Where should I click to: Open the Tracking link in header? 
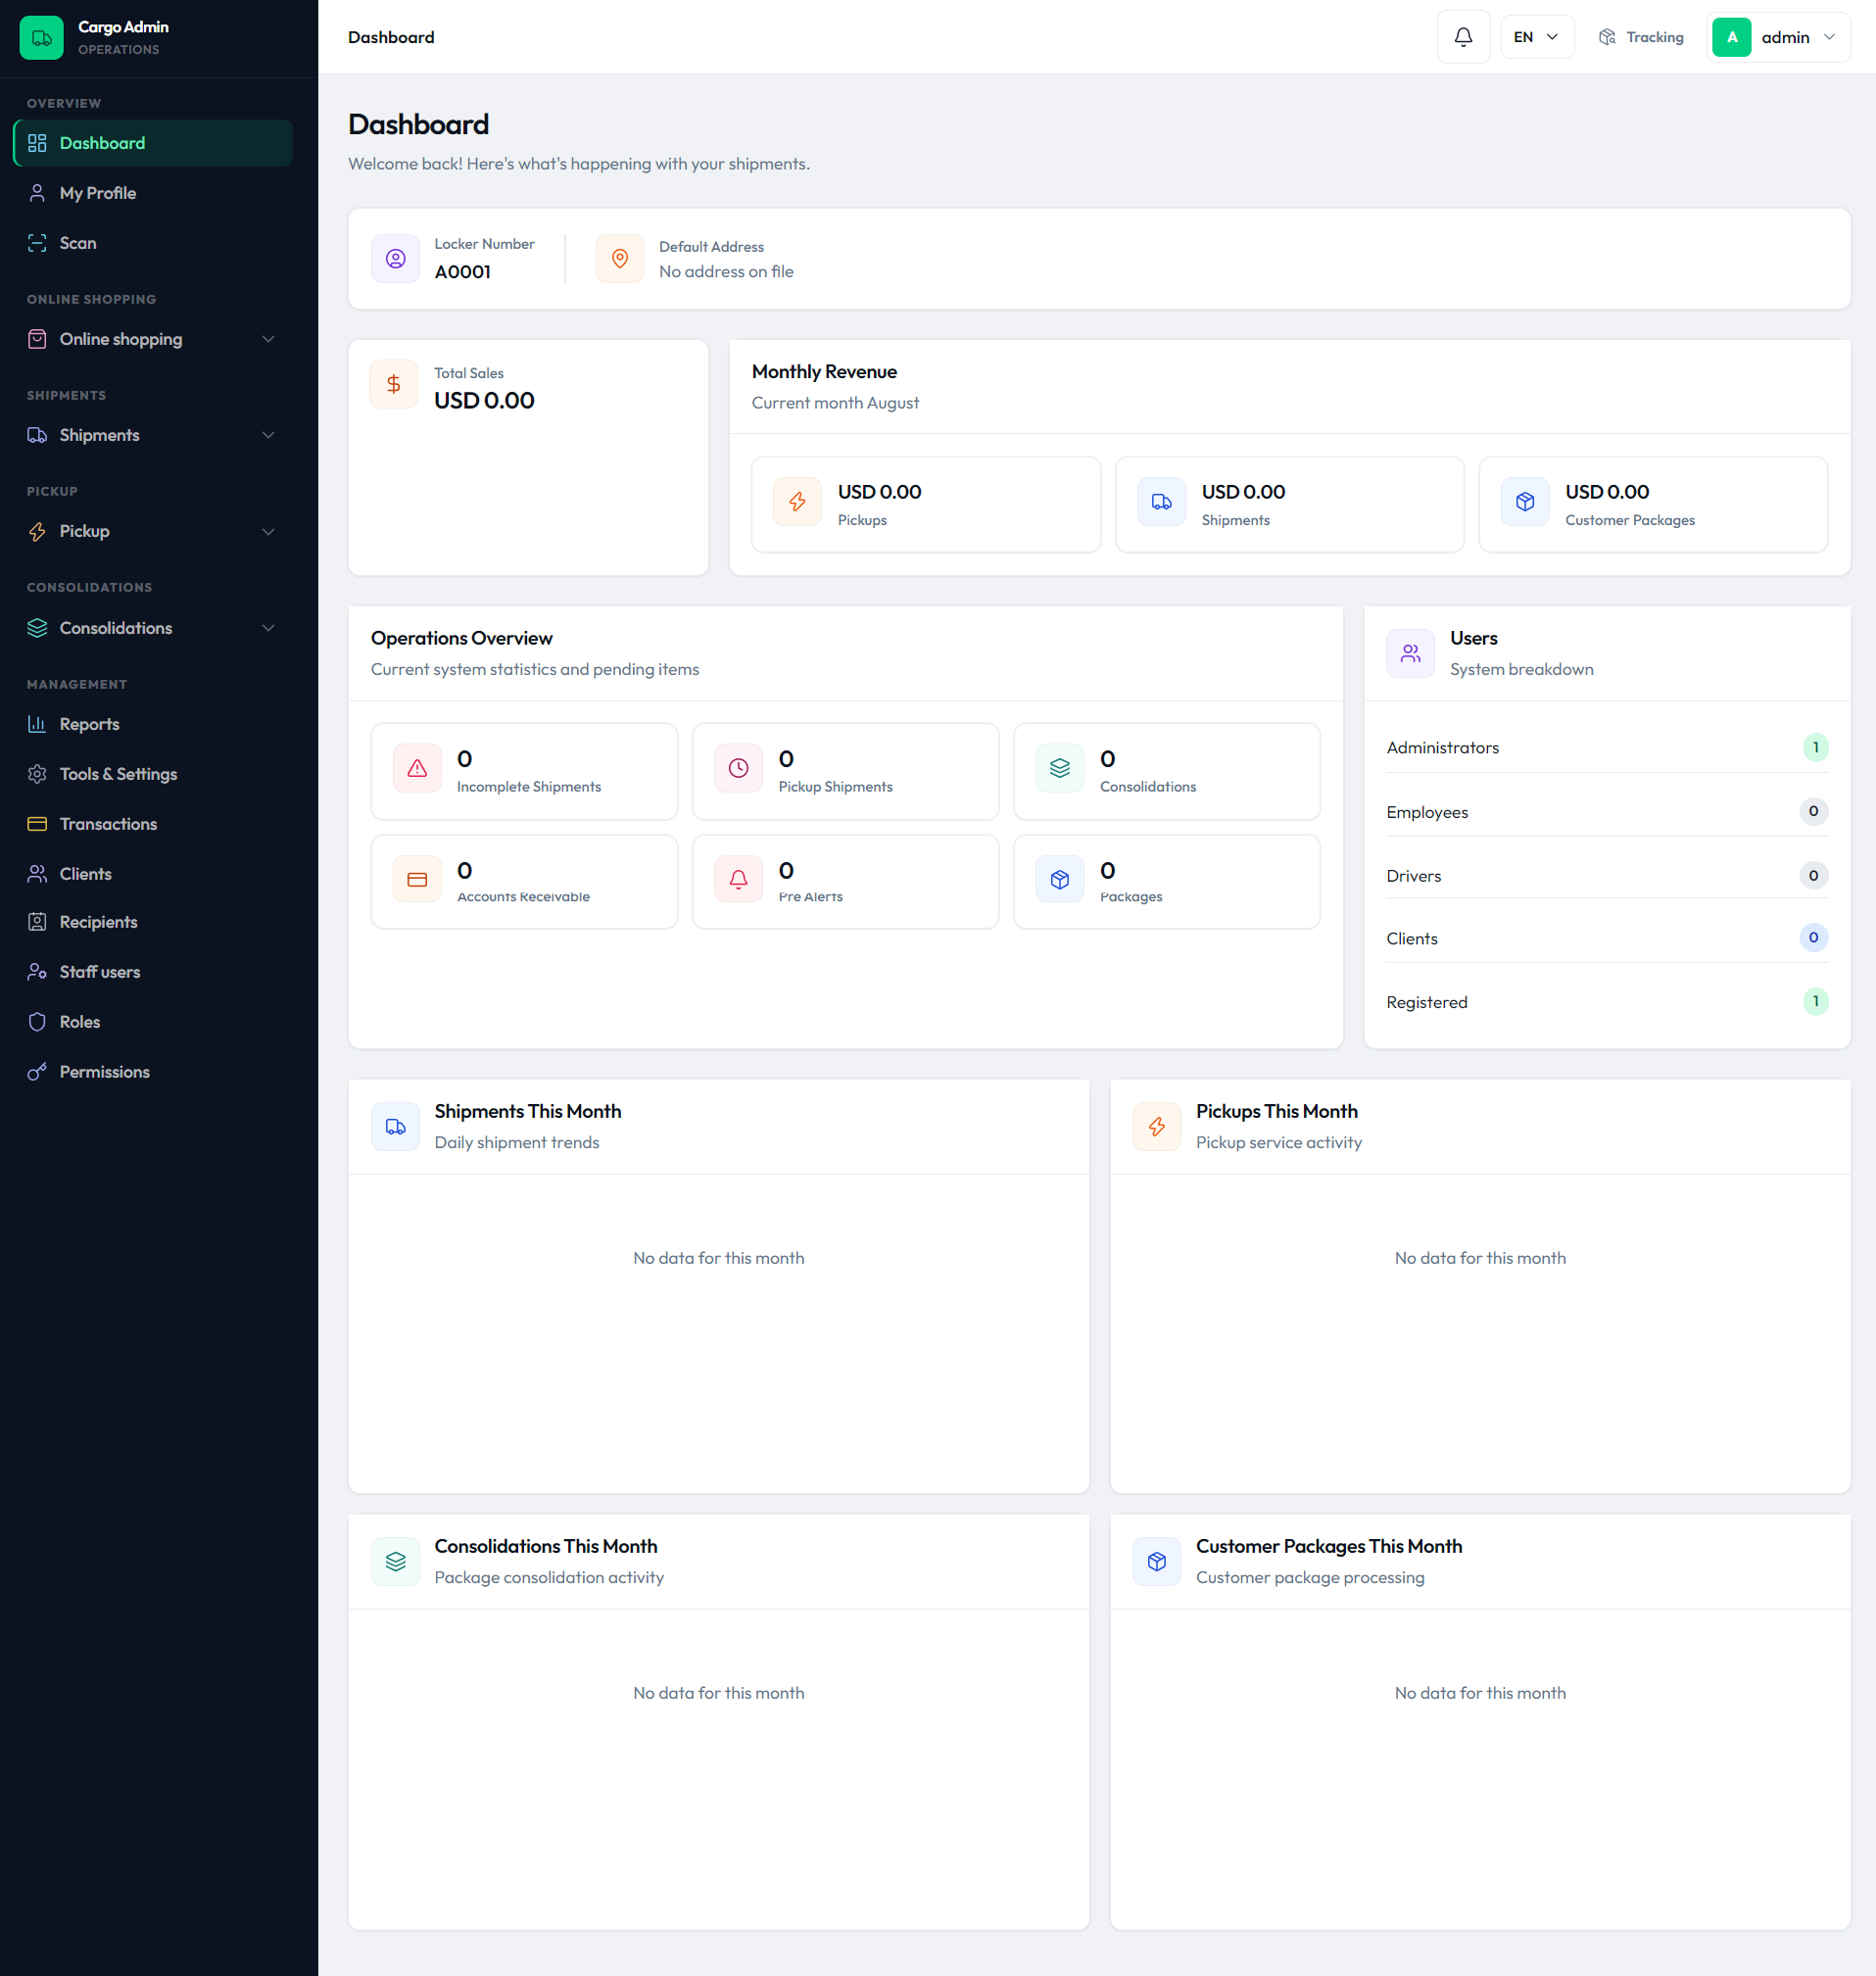pyautogui.click(x=1641, y=37)
